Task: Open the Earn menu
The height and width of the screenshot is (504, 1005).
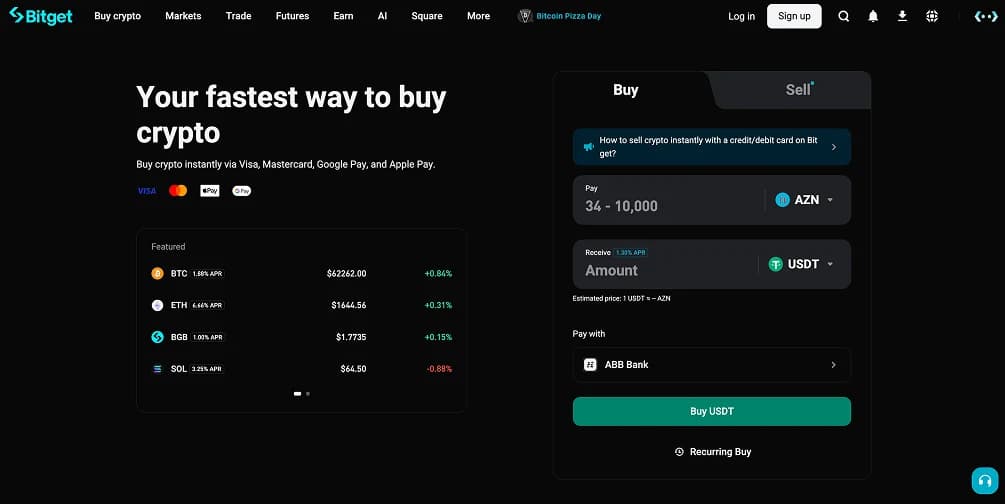Action: [344, 16]
